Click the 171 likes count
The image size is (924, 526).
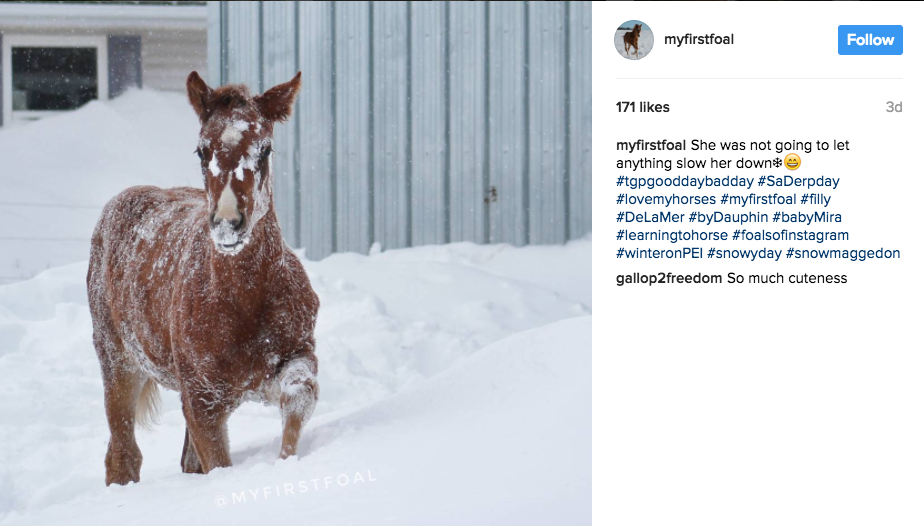coord(643,107)
